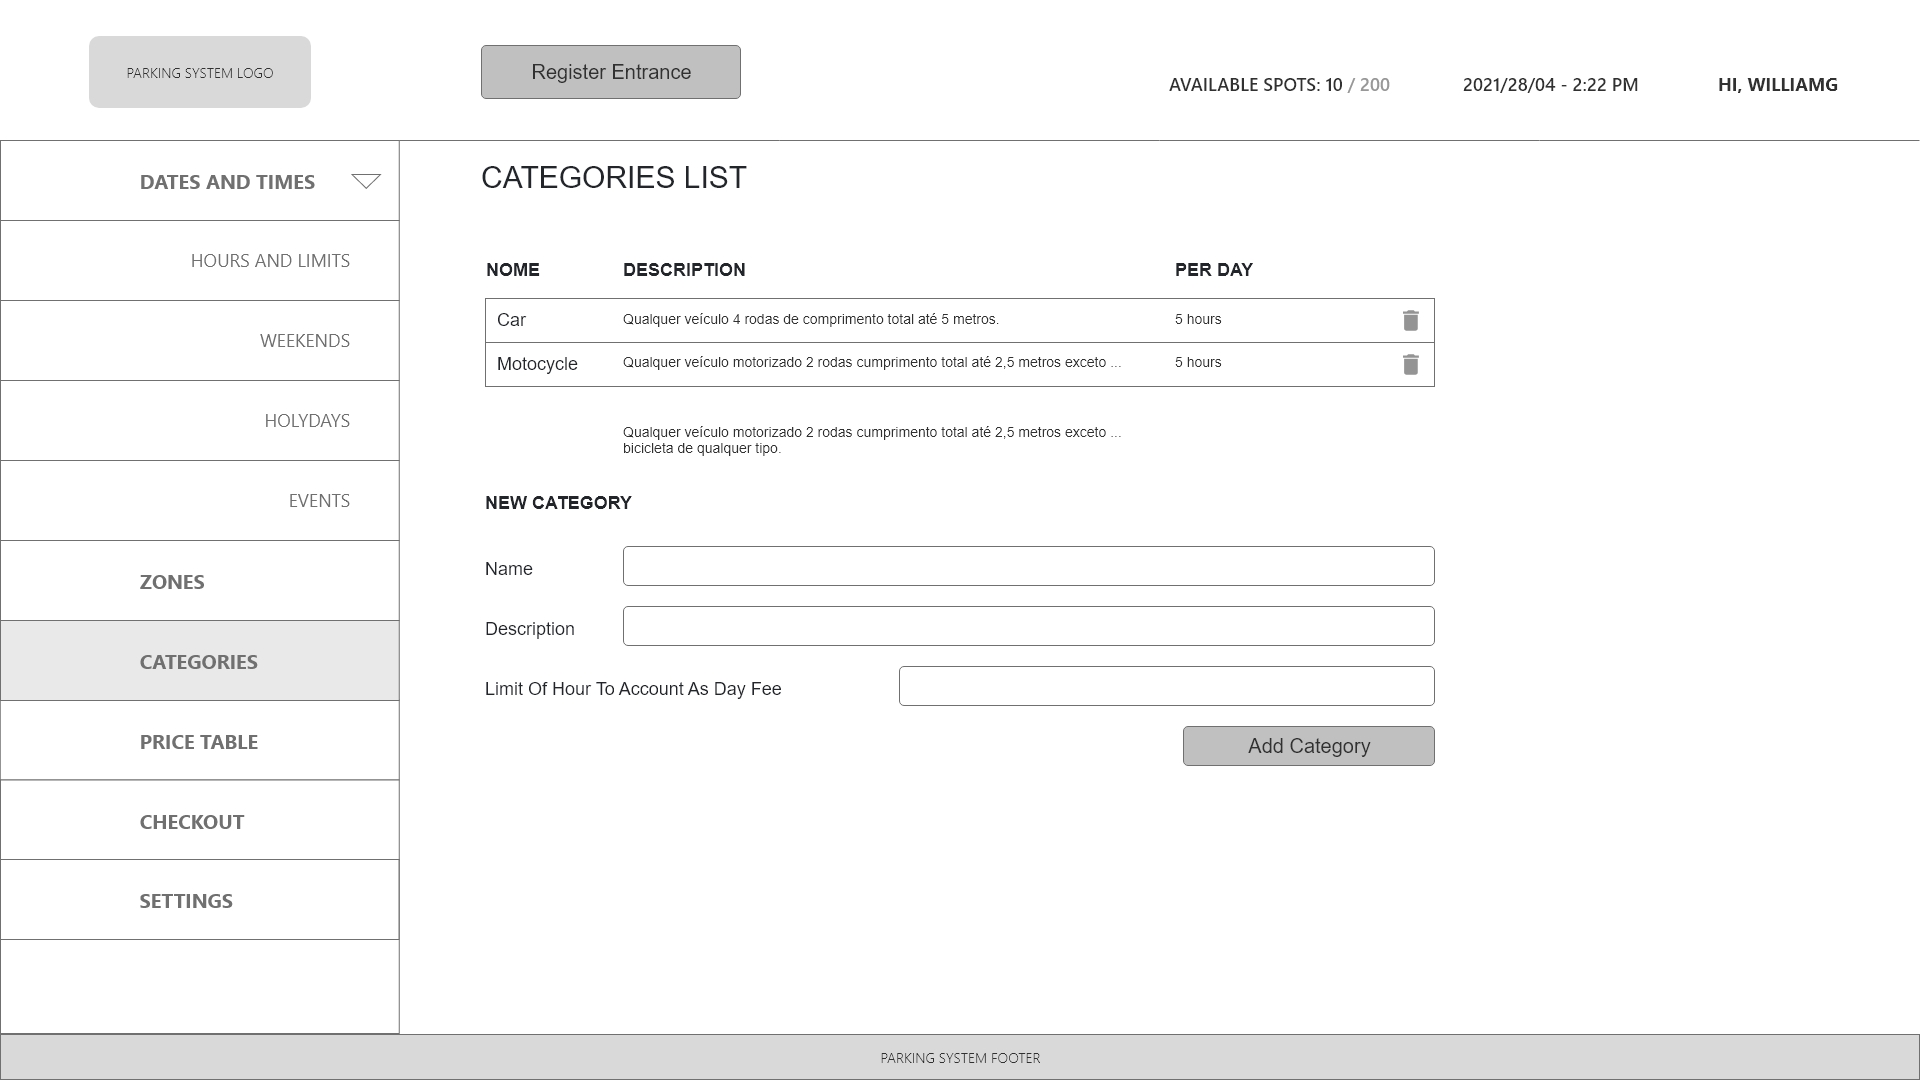1920x1080 pixels.
Task: Select the Dates and Times menu header
Action: point(200,181)
